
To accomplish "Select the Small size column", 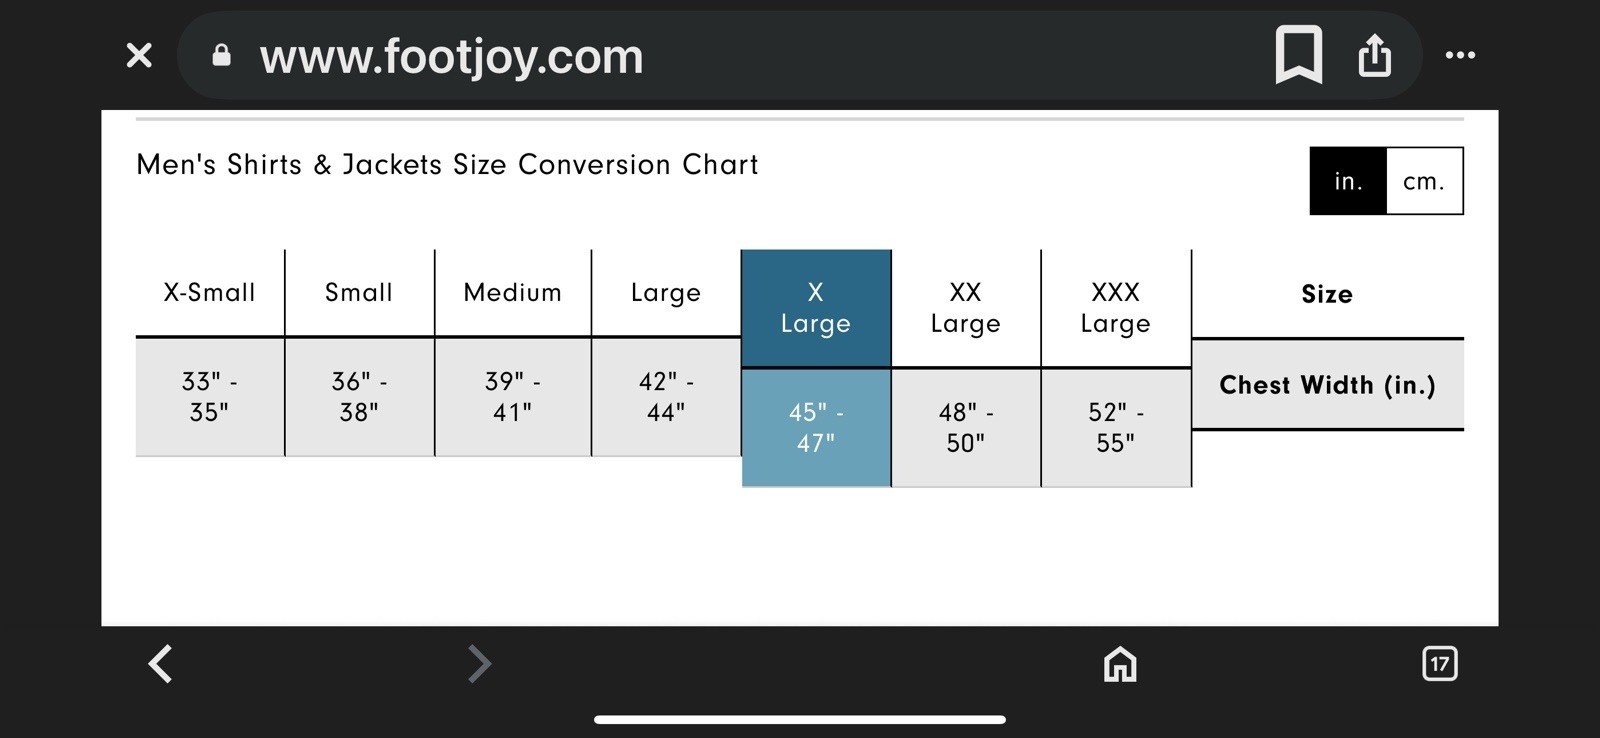I will [x=359, y=293].
